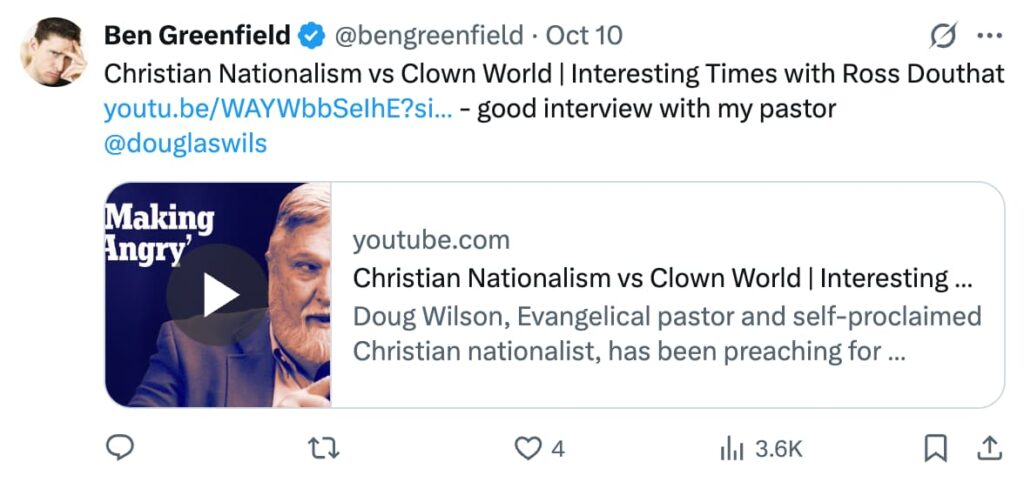Click the reply speech bubble icon
This screenshot has width=1024, height=482.
(x=120, y=449)
